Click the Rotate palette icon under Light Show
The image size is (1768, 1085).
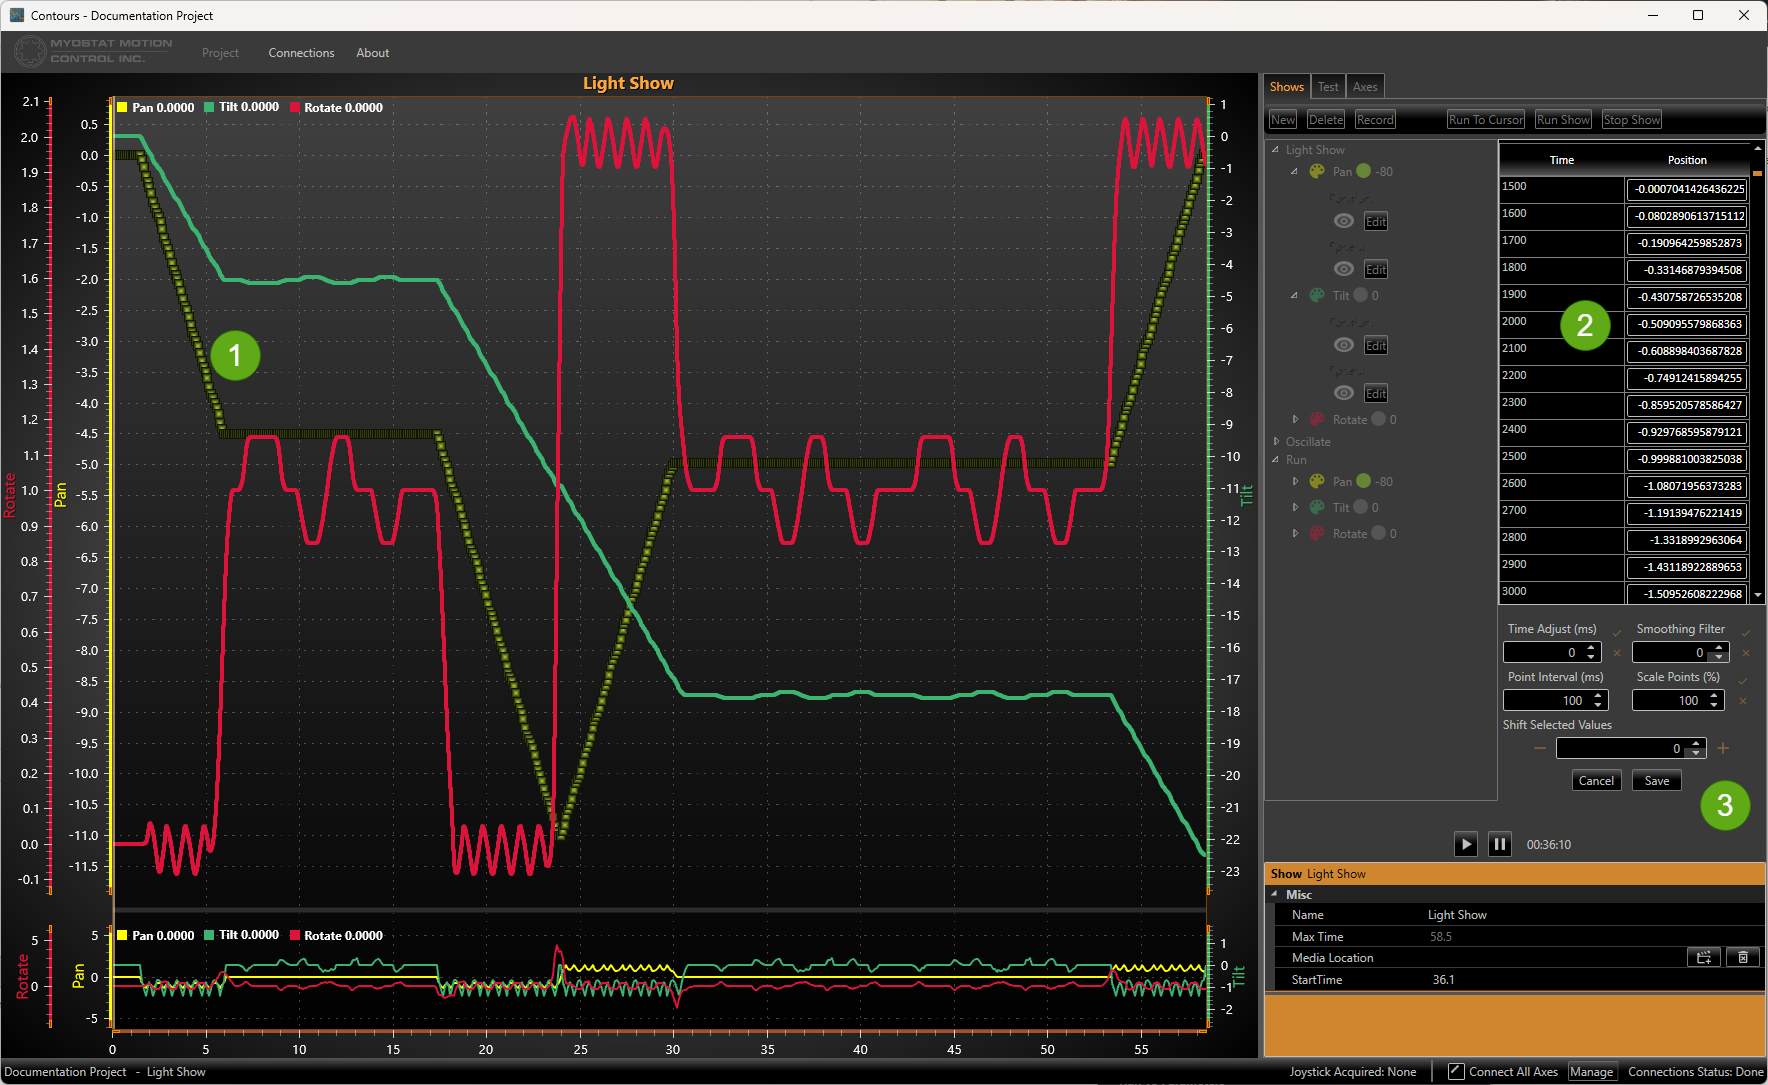pos(1317,419)
